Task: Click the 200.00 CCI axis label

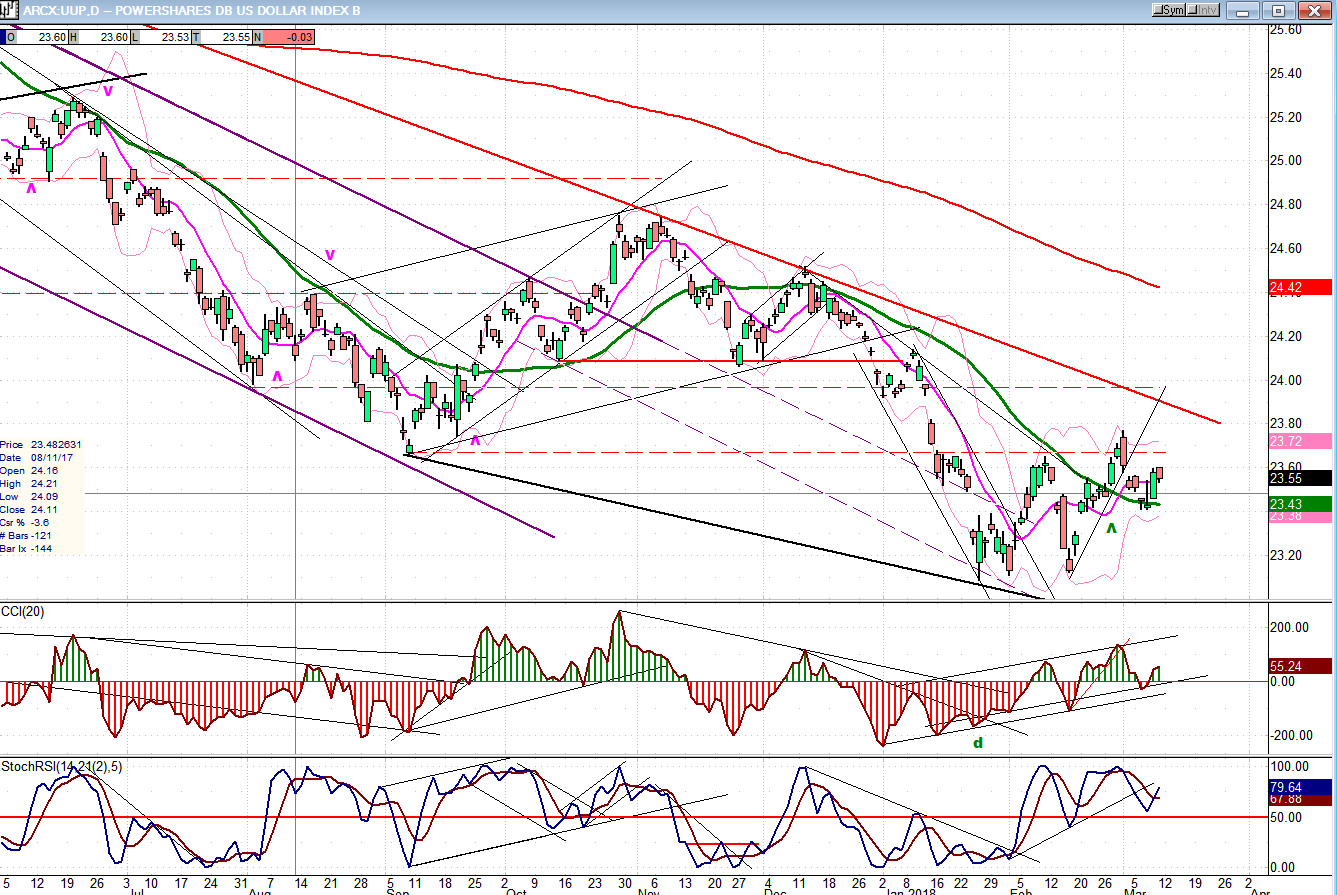Action: coord(1288,628)
